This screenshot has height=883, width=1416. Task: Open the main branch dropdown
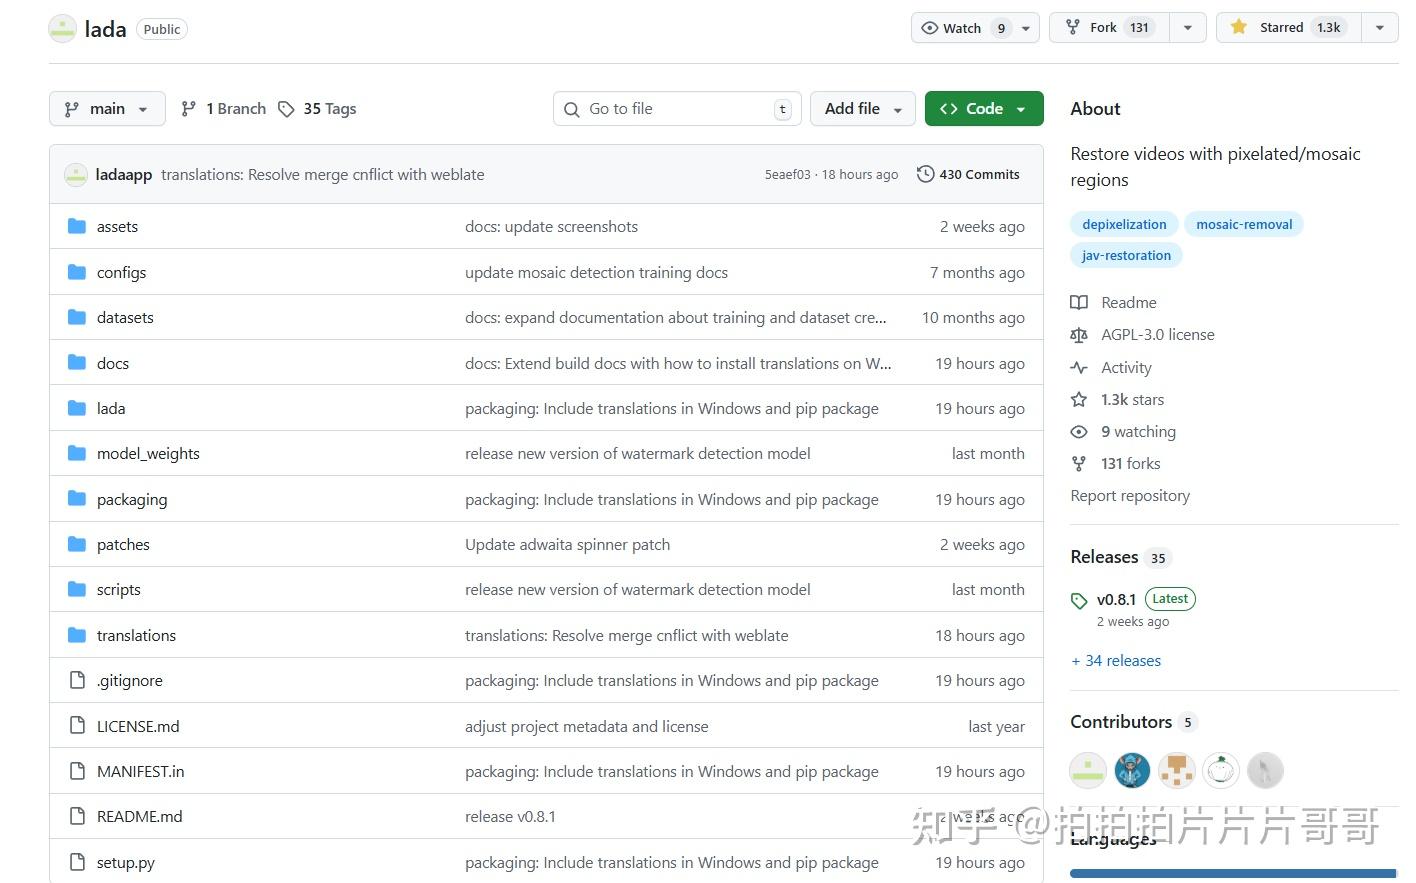pyautogui.click(x=107, y=109)
